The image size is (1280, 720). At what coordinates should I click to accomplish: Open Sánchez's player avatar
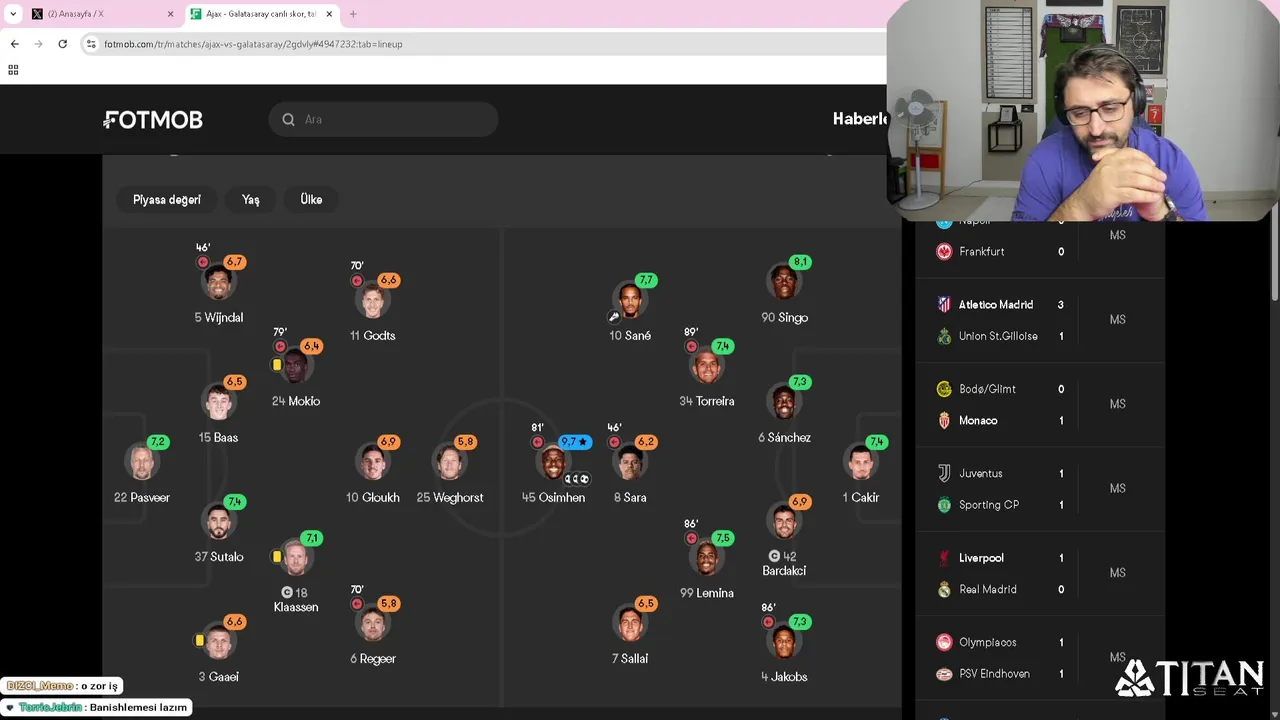pyautogui.click(x=784, y=403)
